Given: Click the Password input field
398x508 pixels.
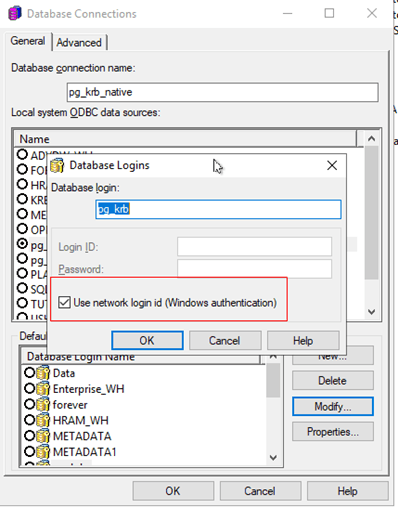Looking at the screenshot, I should 254,269.
